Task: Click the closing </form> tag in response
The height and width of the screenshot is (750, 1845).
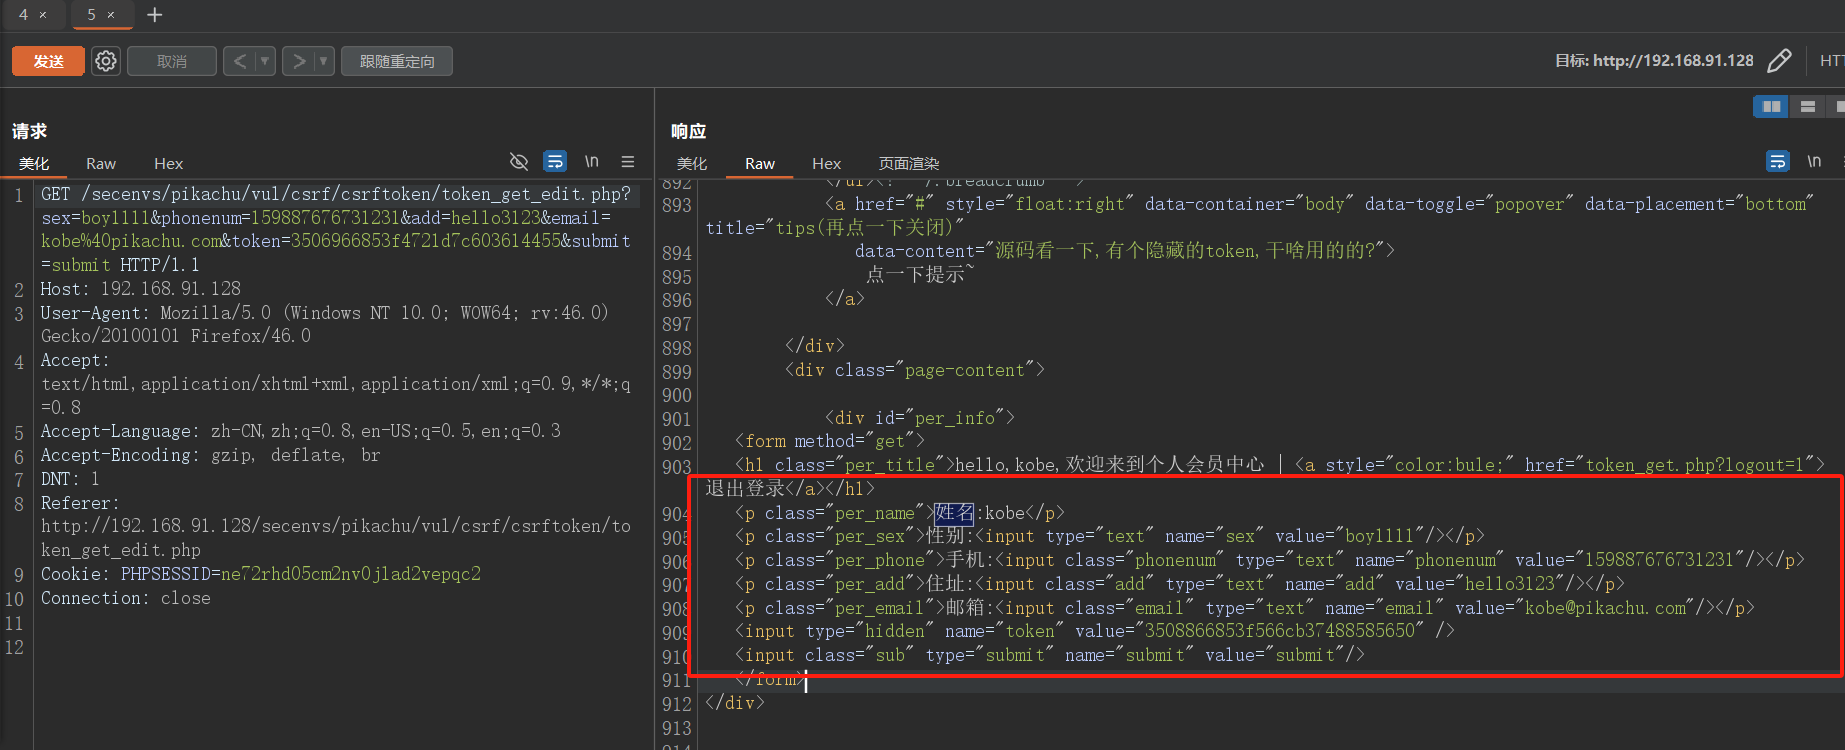Action: click(x=770, y=679)
